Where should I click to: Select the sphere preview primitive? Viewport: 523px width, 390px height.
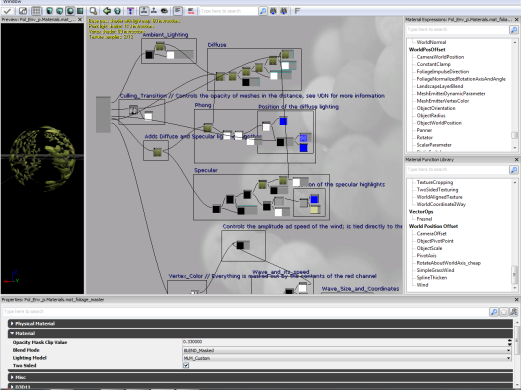pos(70,11)
